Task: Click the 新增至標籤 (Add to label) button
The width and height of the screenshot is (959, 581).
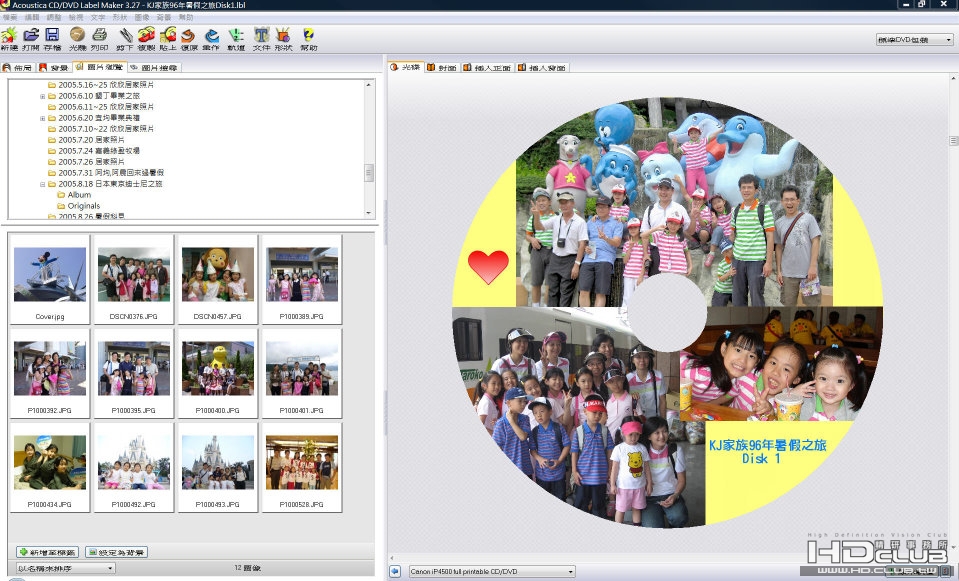Action: [x=48, y=552]
